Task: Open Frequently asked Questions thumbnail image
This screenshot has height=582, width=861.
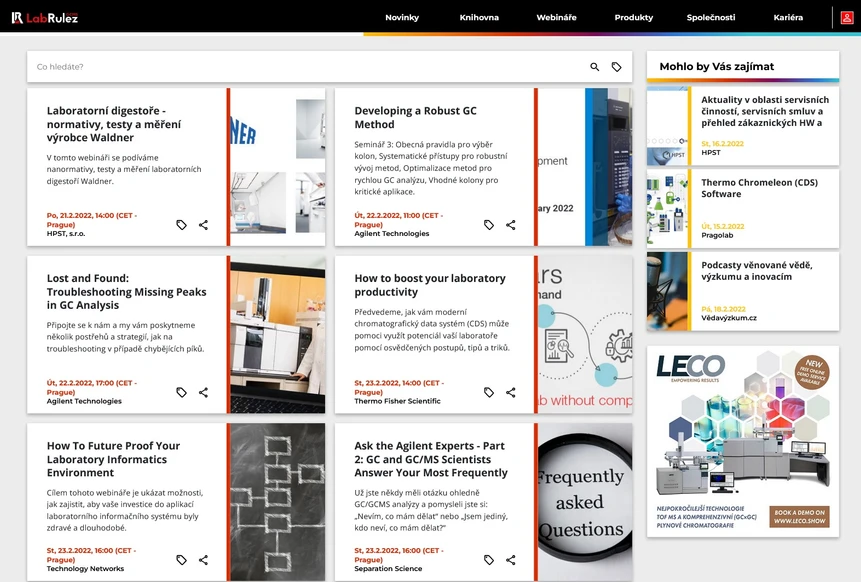Action: click(584, 502)
